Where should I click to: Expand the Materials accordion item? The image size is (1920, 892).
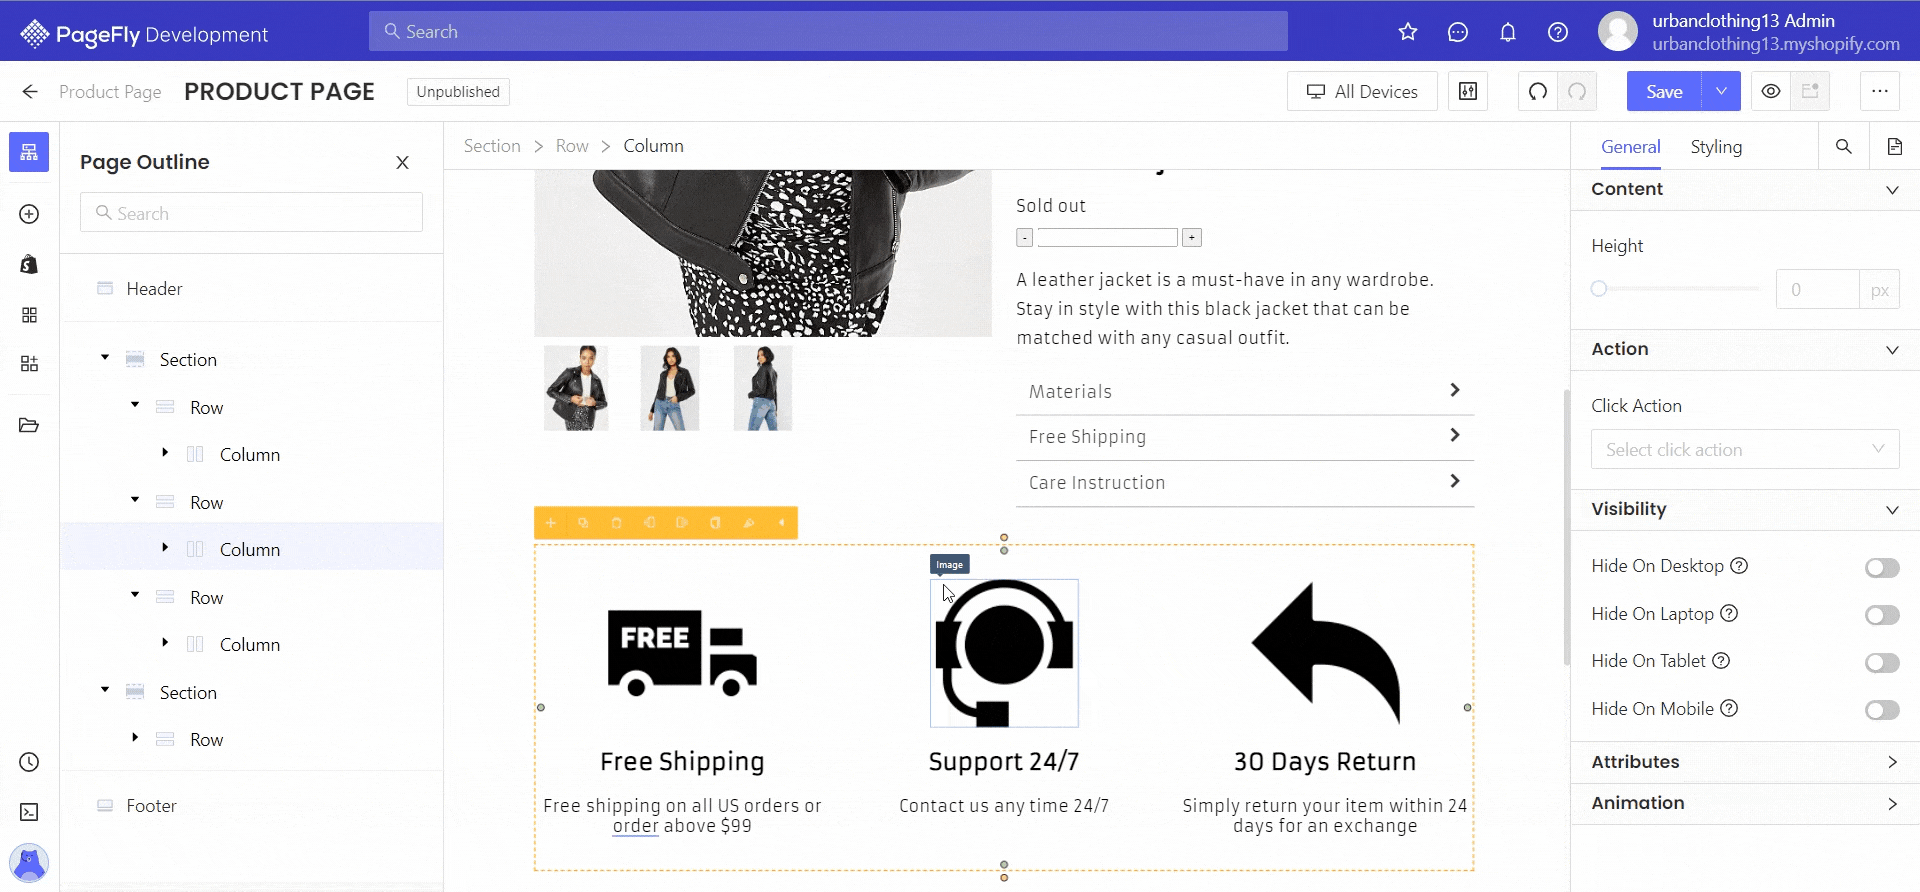point(1245,392)
